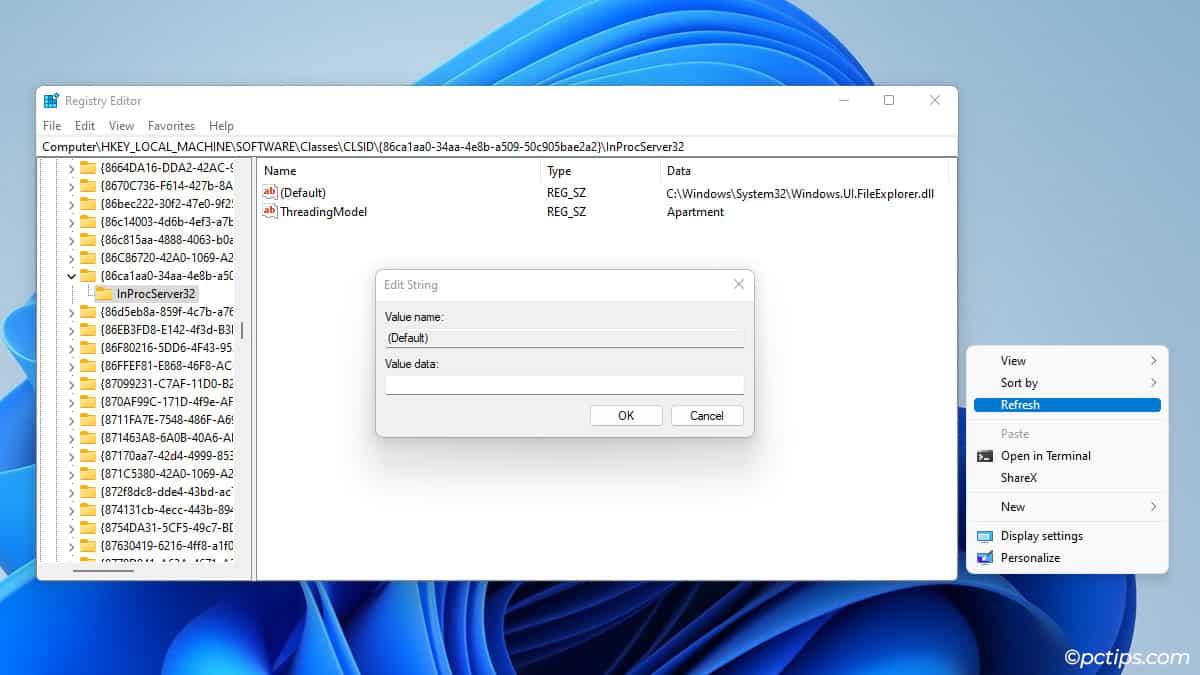This screenshot has height=675, width=1200.
Task: Collapse the {86ca1aa0-34aa-4e8b} registry key
Action: [x=70, y=275]
